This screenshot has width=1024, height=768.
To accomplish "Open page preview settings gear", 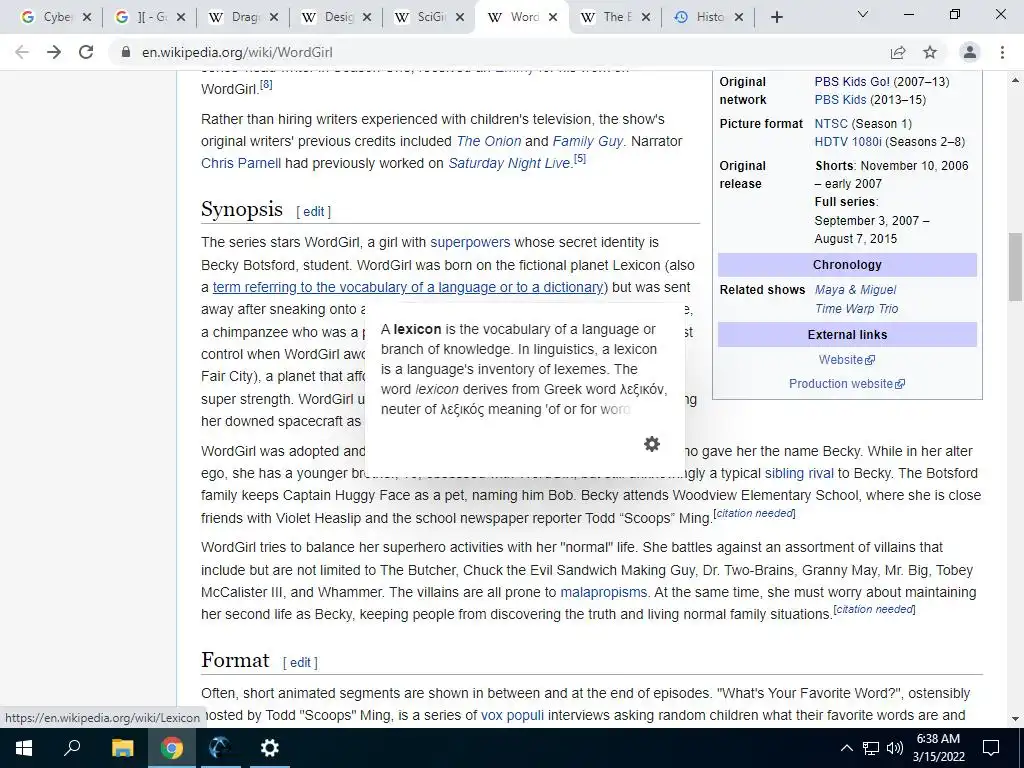I will coord(652,444).
